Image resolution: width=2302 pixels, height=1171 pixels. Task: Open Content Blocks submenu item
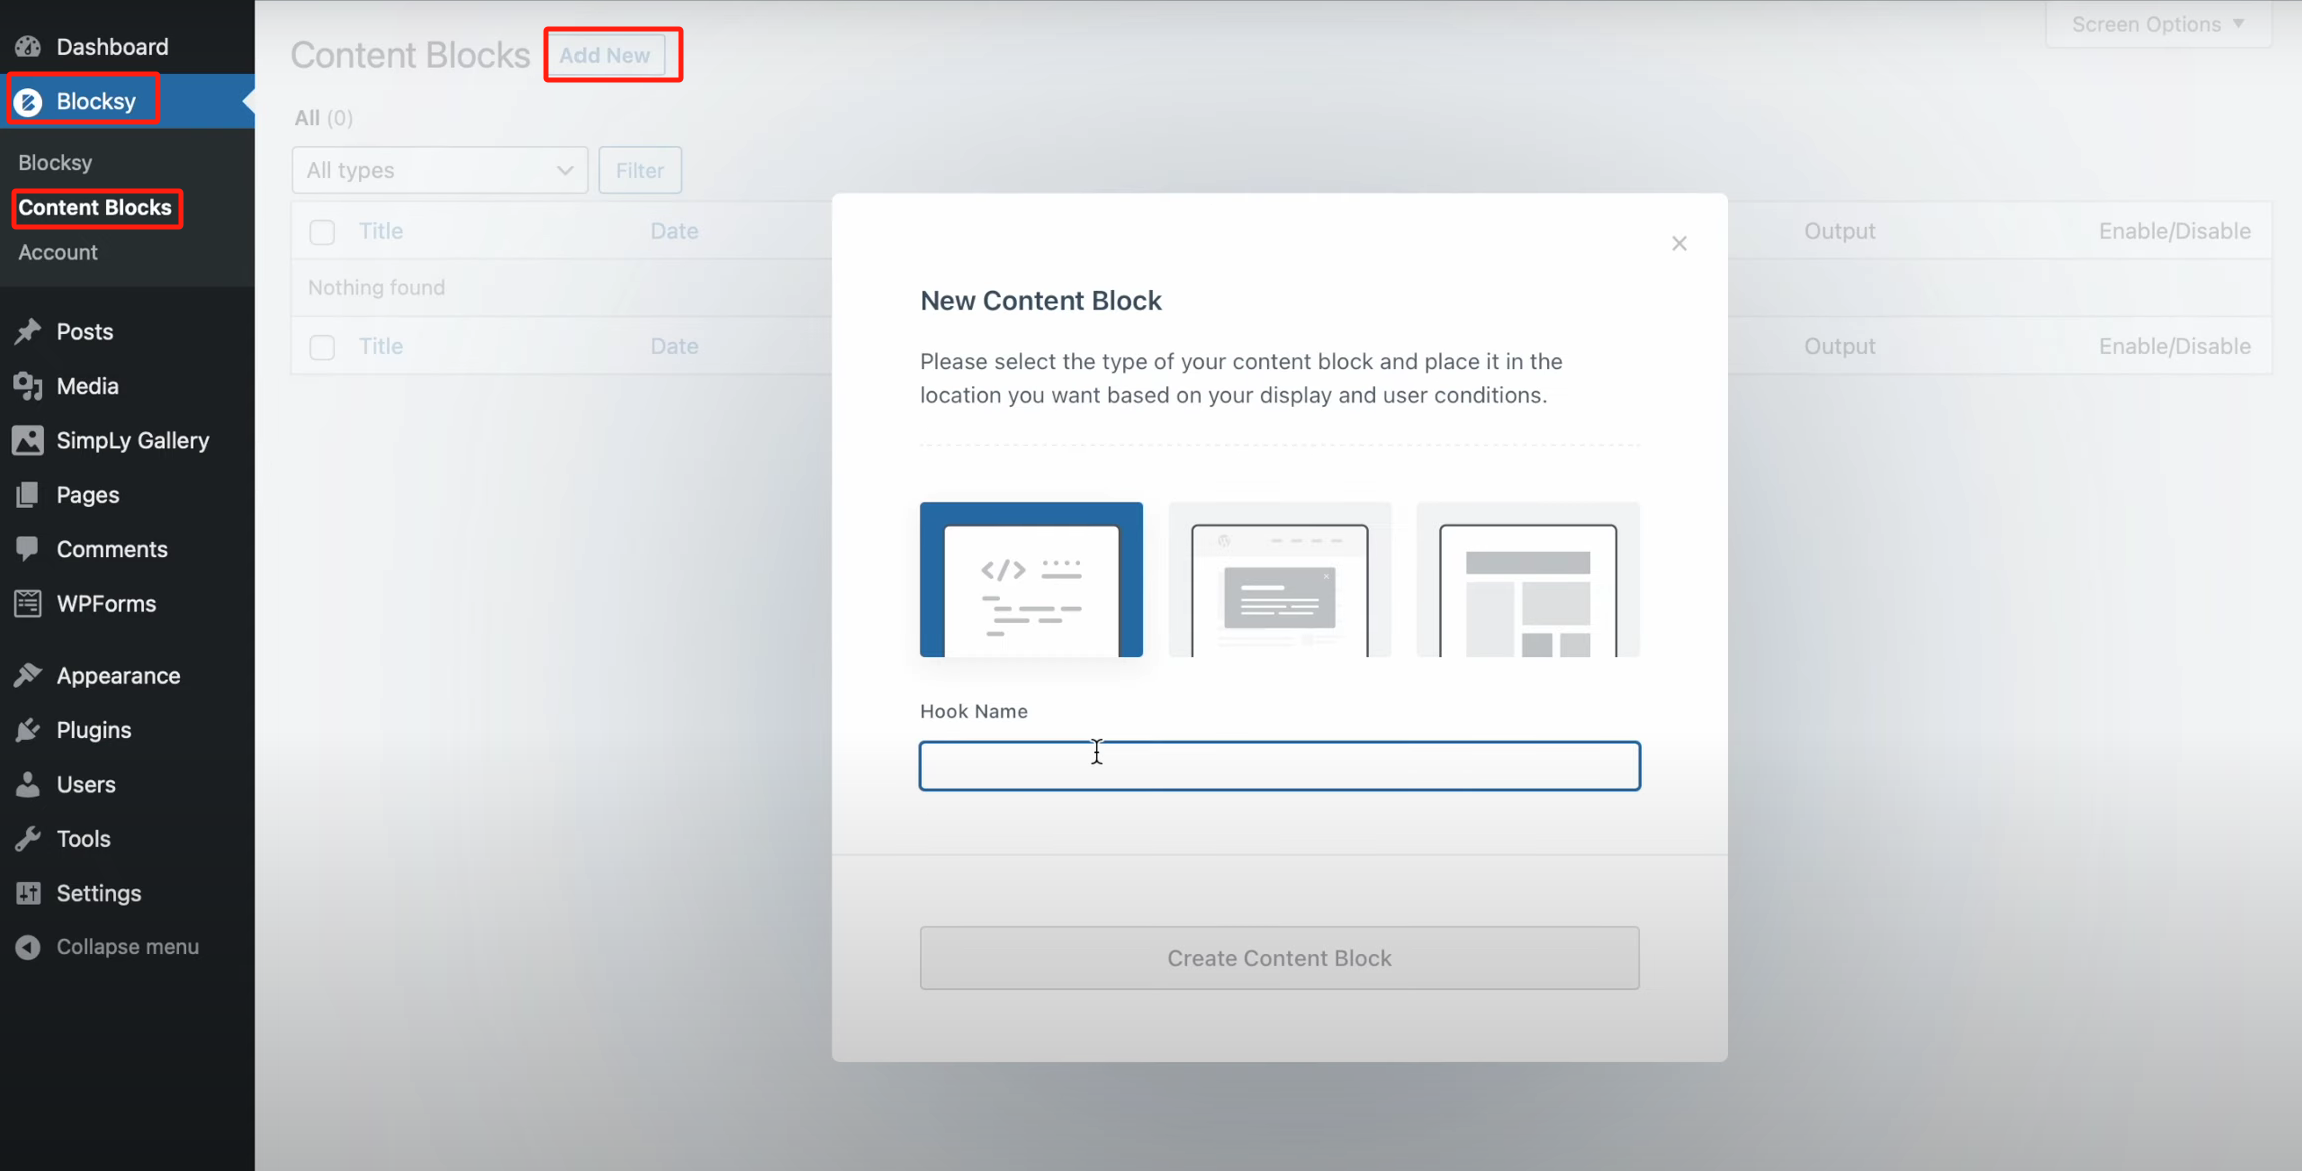point(95,207)
